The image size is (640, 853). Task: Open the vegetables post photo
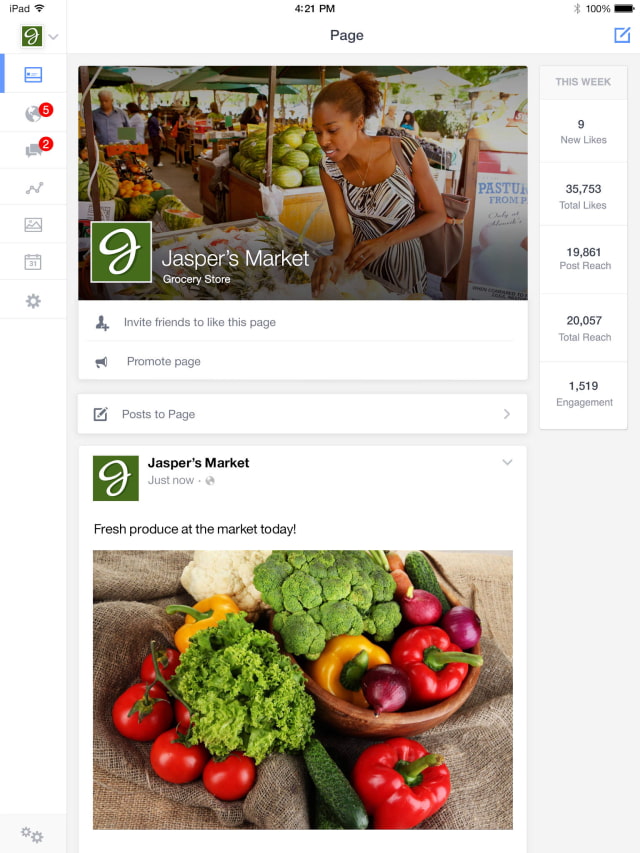pyautogui.click(x=303, y=690)
